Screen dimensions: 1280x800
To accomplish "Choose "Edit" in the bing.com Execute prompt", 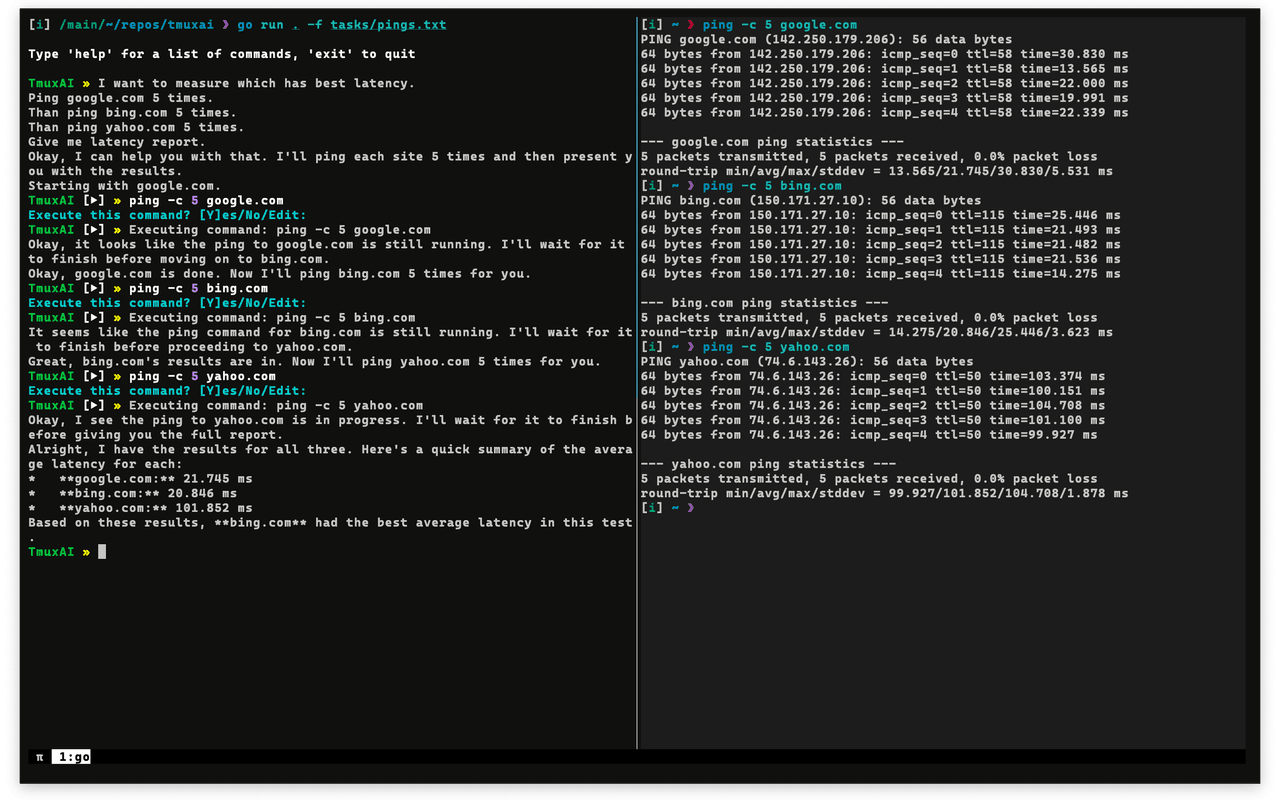I will (x=290, y=302).
